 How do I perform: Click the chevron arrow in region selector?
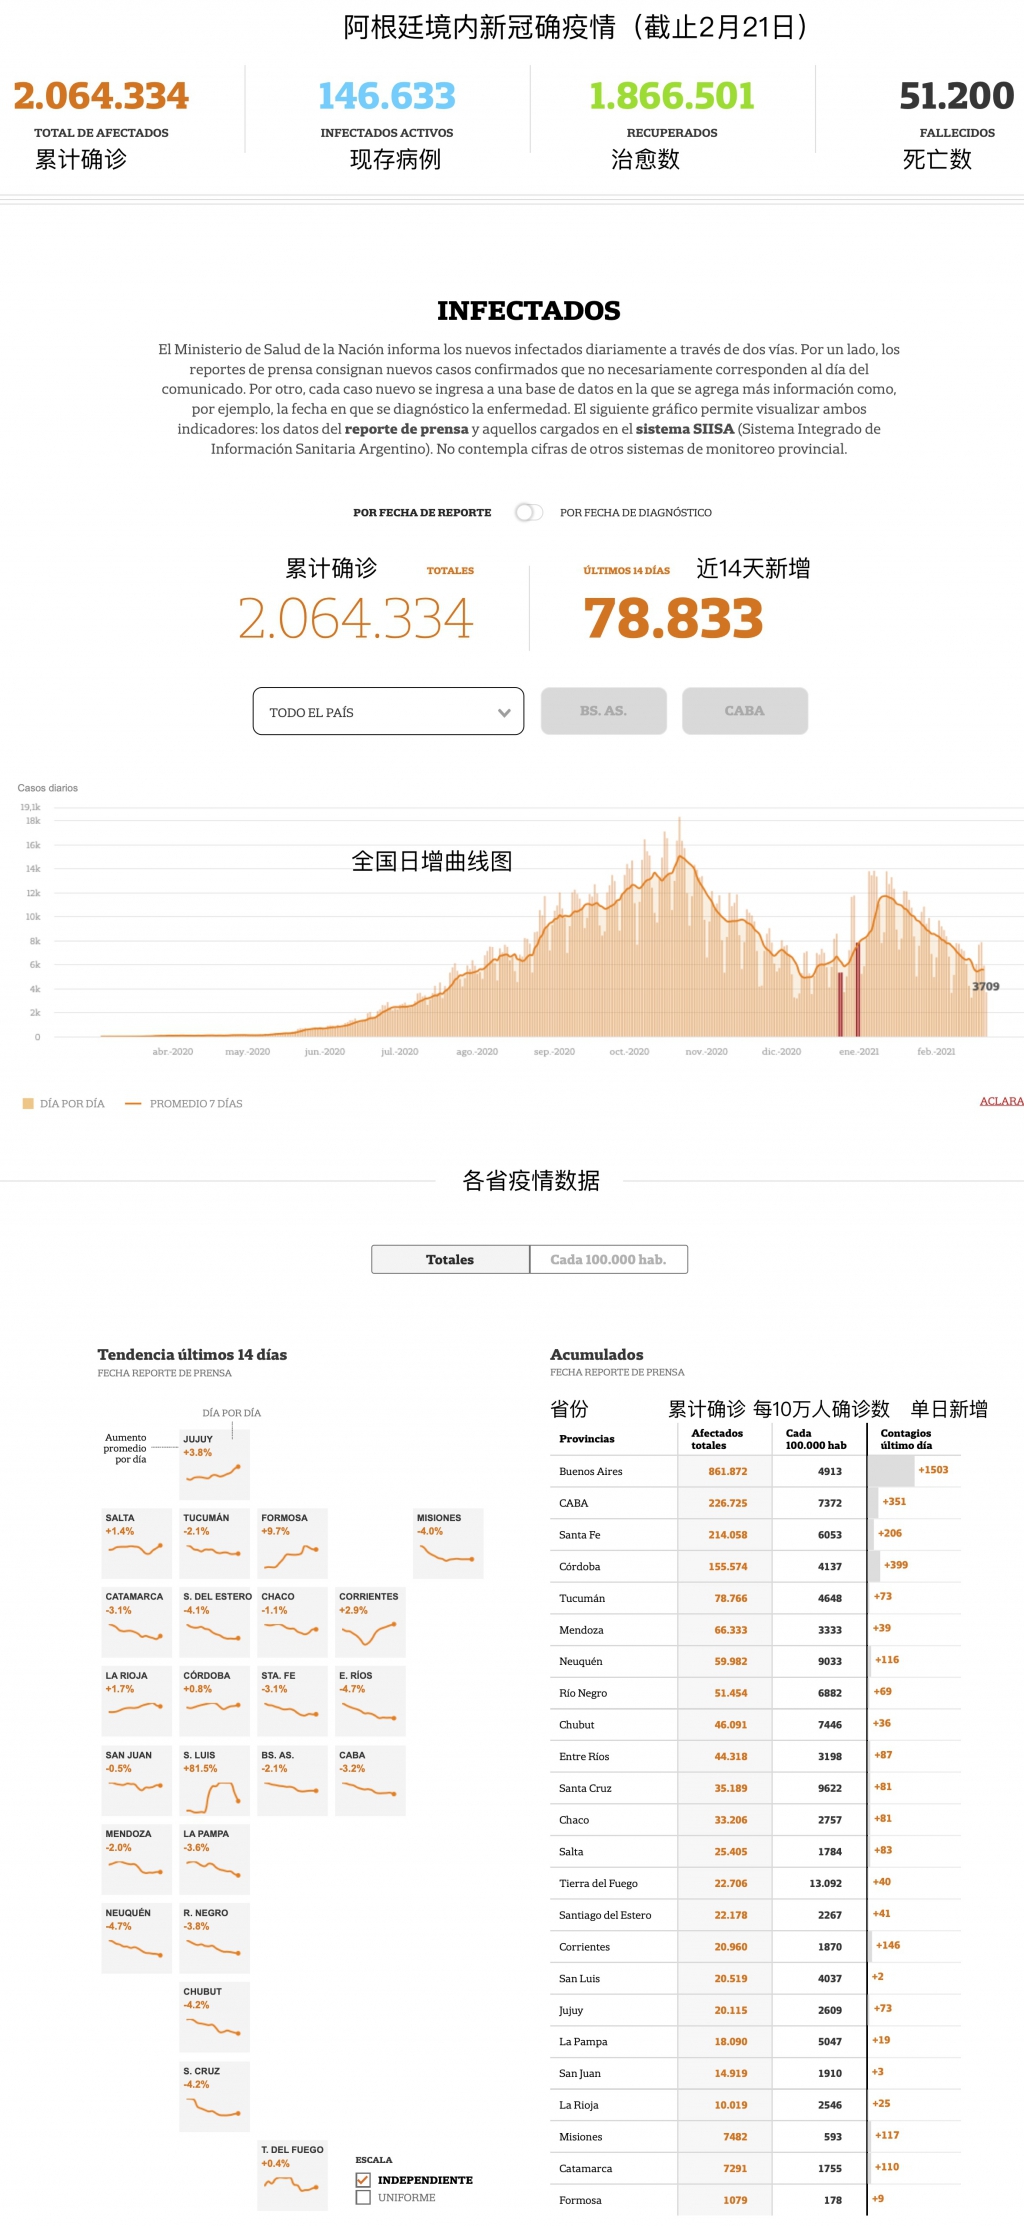[x=504, y=712]
